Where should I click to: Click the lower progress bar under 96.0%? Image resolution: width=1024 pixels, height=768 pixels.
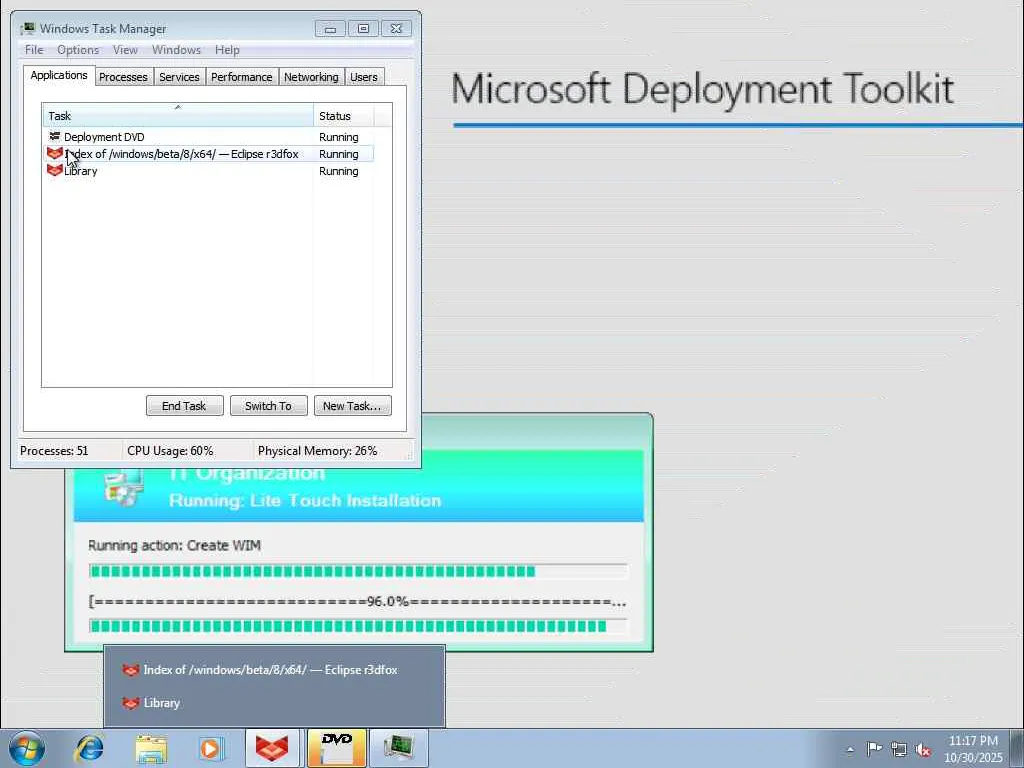click(358, 626)
